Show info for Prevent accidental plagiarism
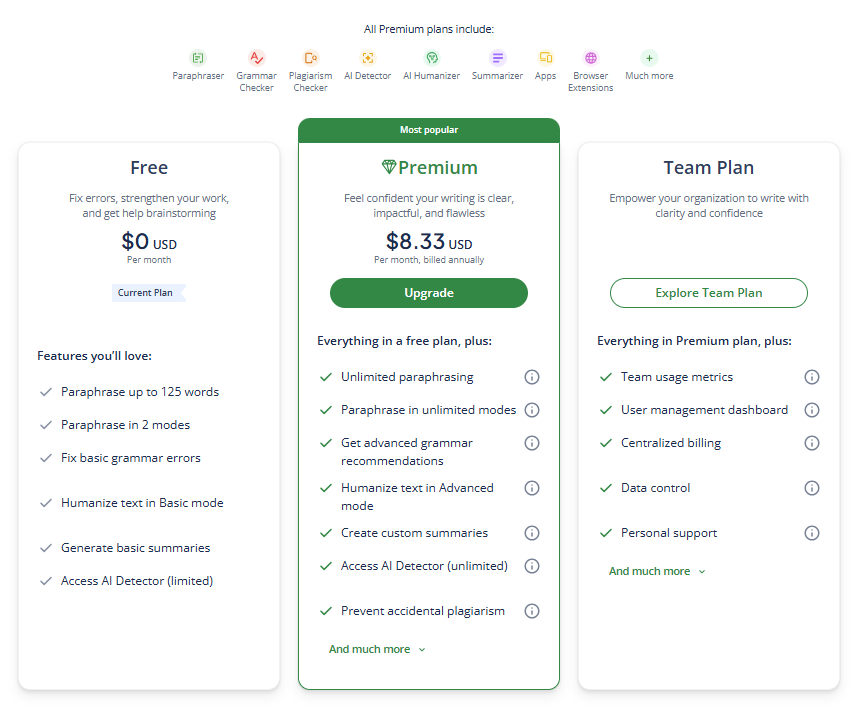Screen dimensions: 859x715 tap(532, 611)
